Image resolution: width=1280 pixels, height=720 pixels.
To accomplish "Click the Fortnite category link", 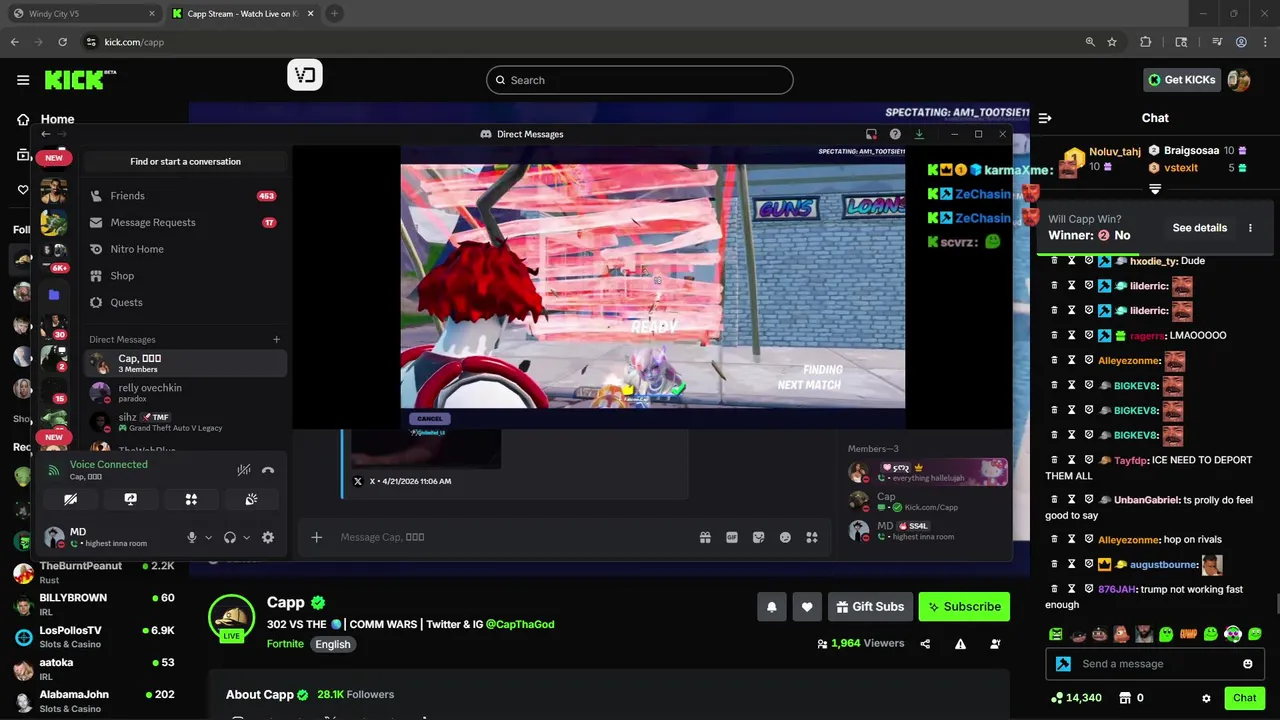I will tap(285, 644).
